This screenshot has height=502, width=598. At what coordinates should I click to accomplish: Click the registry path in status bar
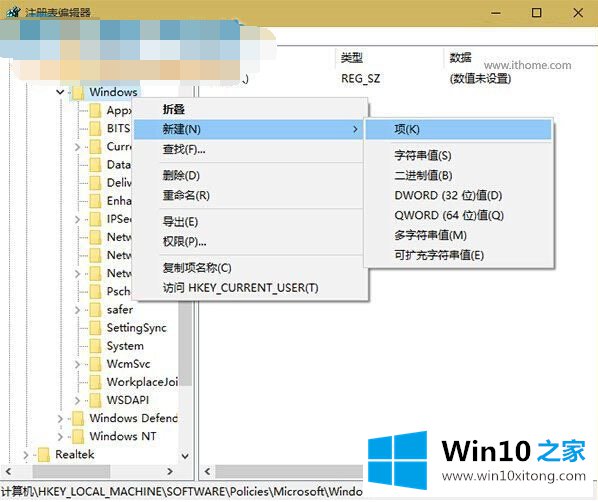[182, 492]
